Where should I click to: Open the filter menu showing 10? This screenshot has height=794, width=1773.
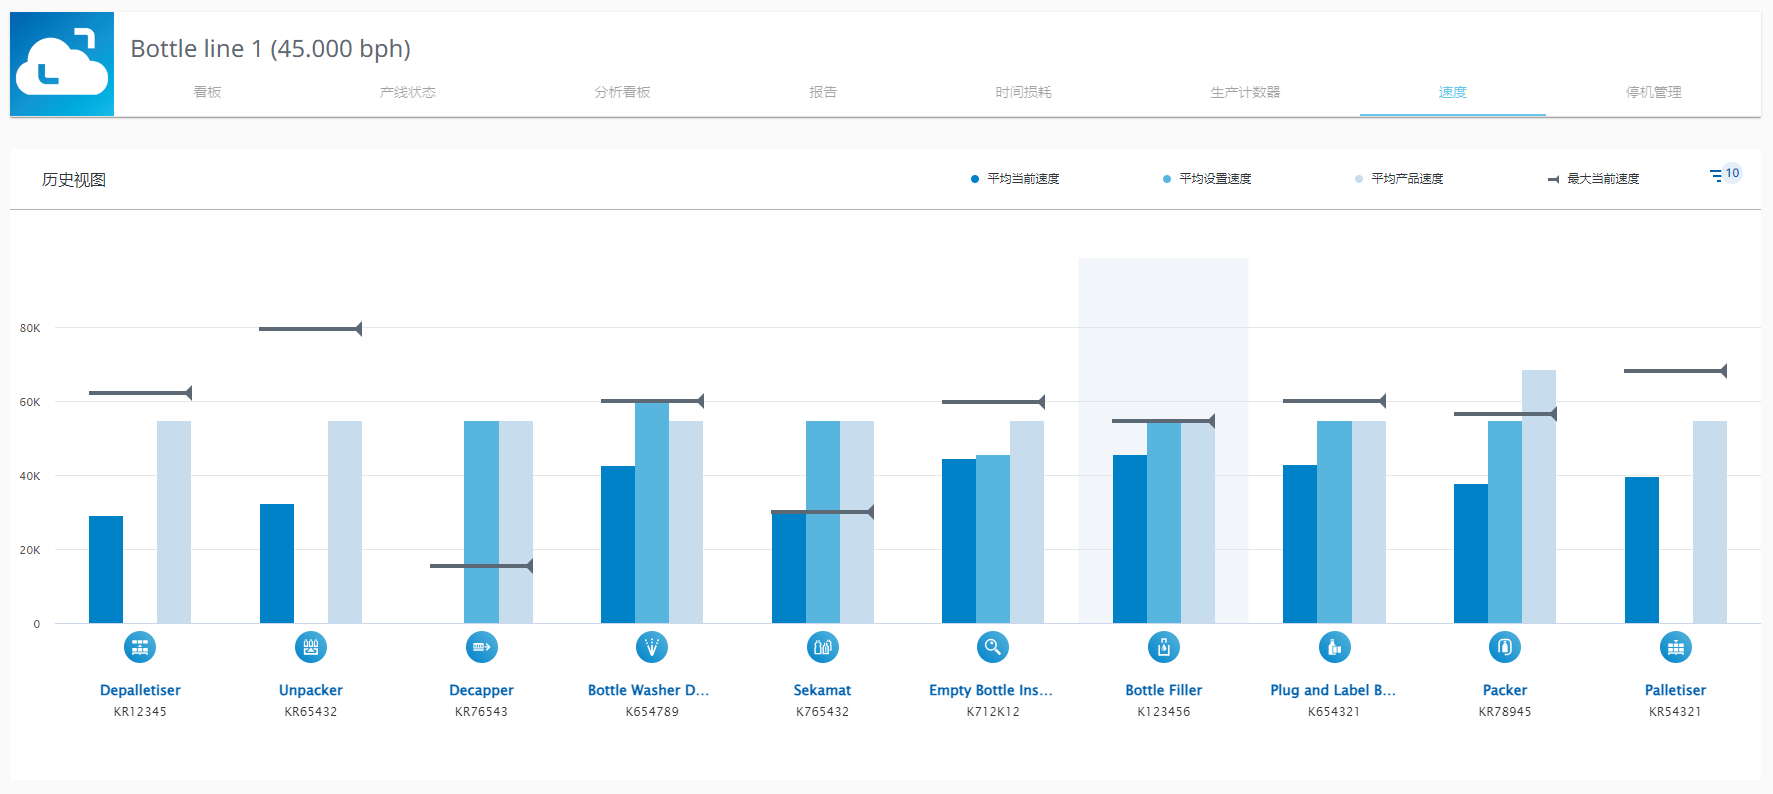(1724, 174)
